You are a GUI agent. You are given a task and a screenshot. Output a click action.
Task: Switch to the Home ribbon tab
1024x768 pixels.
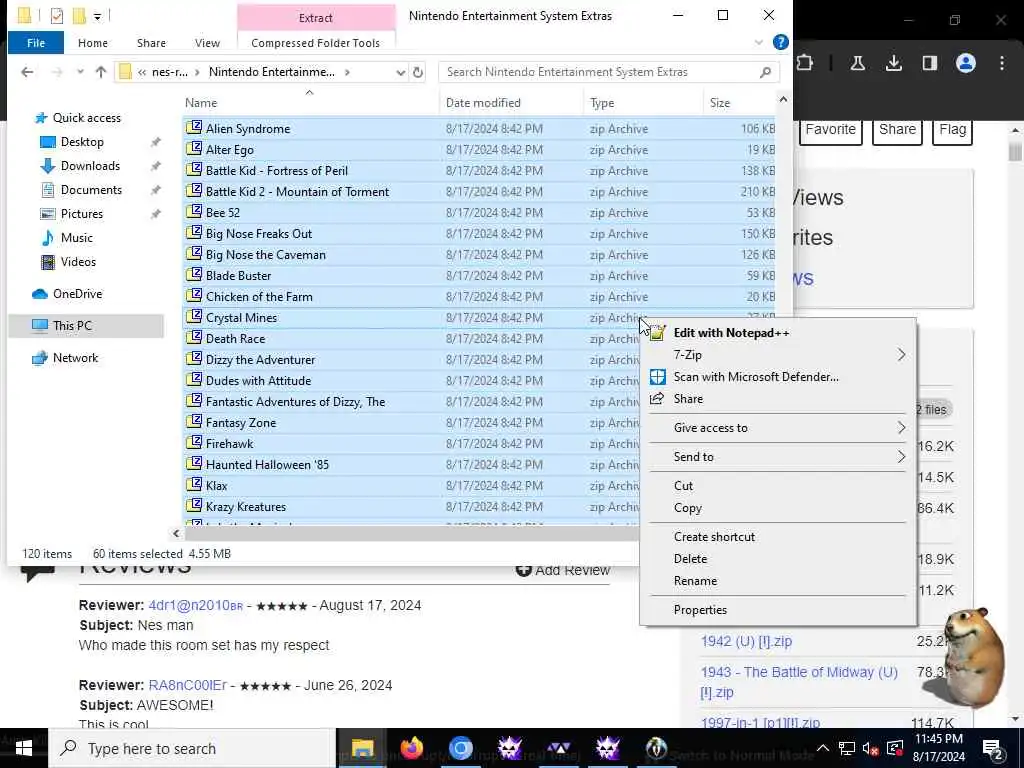93,43
